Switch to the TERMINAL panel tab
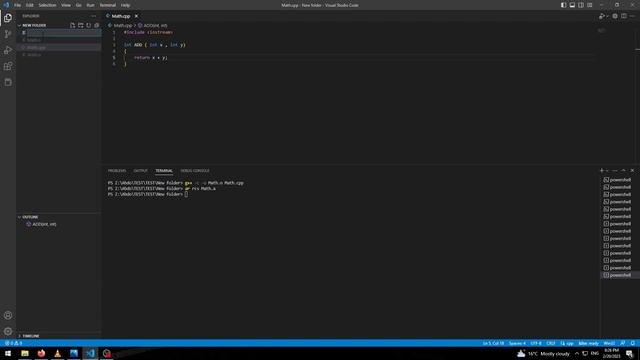 click(164, 171)
